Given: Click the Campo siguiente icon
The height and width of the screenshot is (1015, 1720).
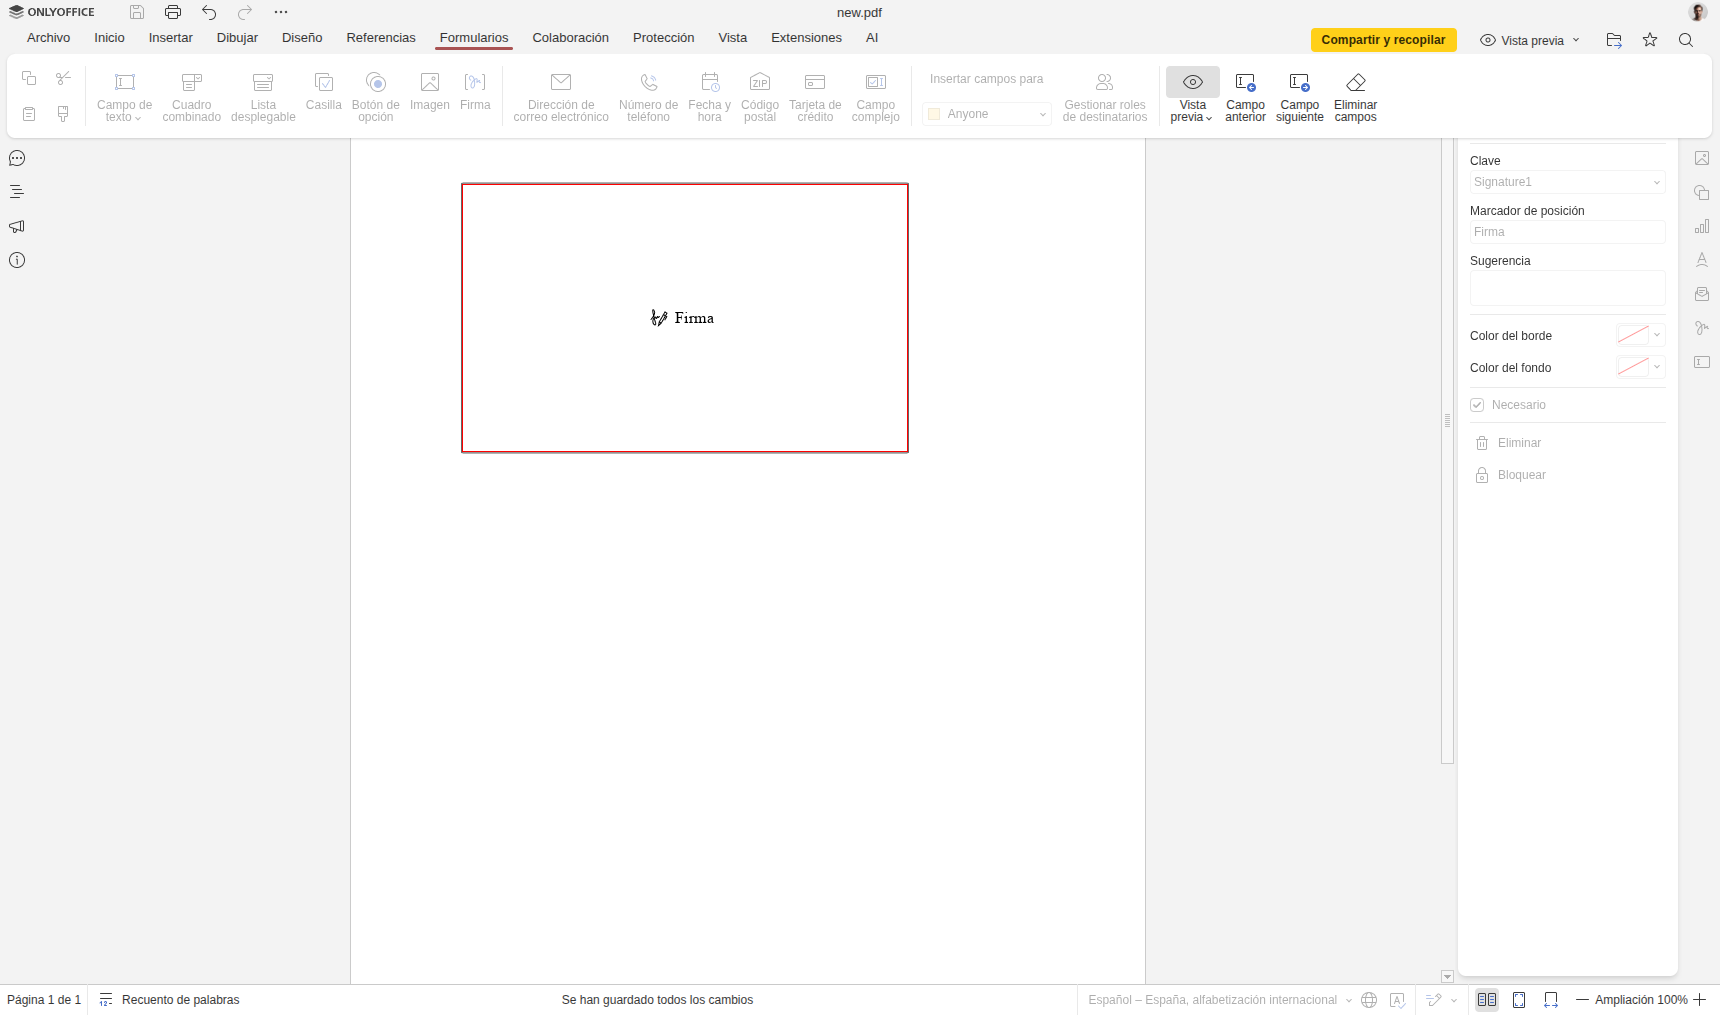Looking at the screenshot, I should 1299,83.
